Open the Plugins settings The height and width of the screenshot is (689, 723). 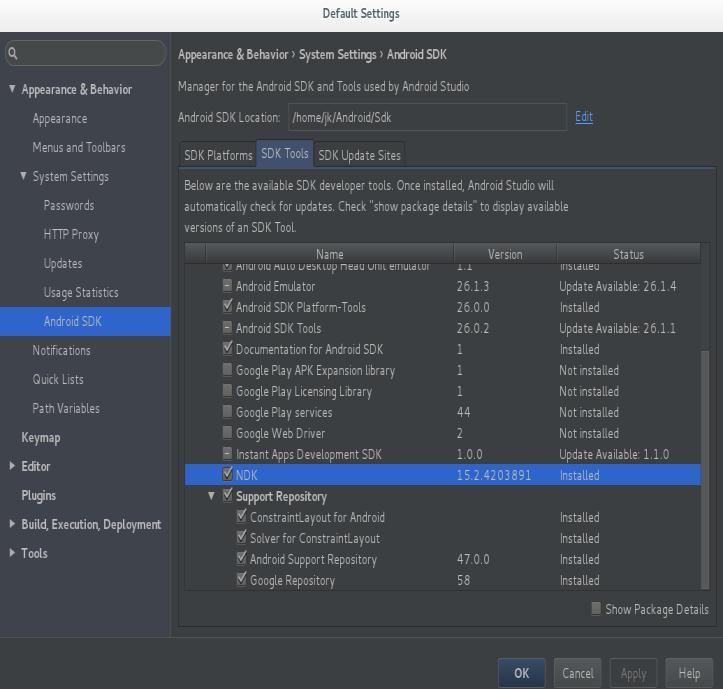pyautogui.click(x=38, y=495)
